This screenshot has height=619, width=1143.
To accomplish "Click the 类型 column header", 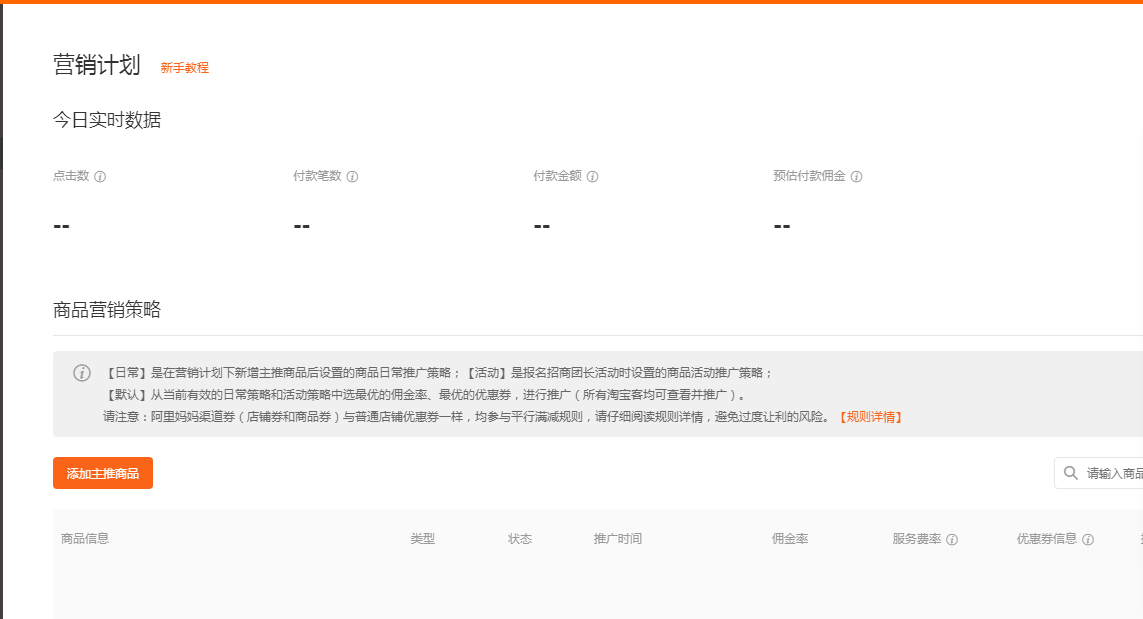I will coord(422,539).
